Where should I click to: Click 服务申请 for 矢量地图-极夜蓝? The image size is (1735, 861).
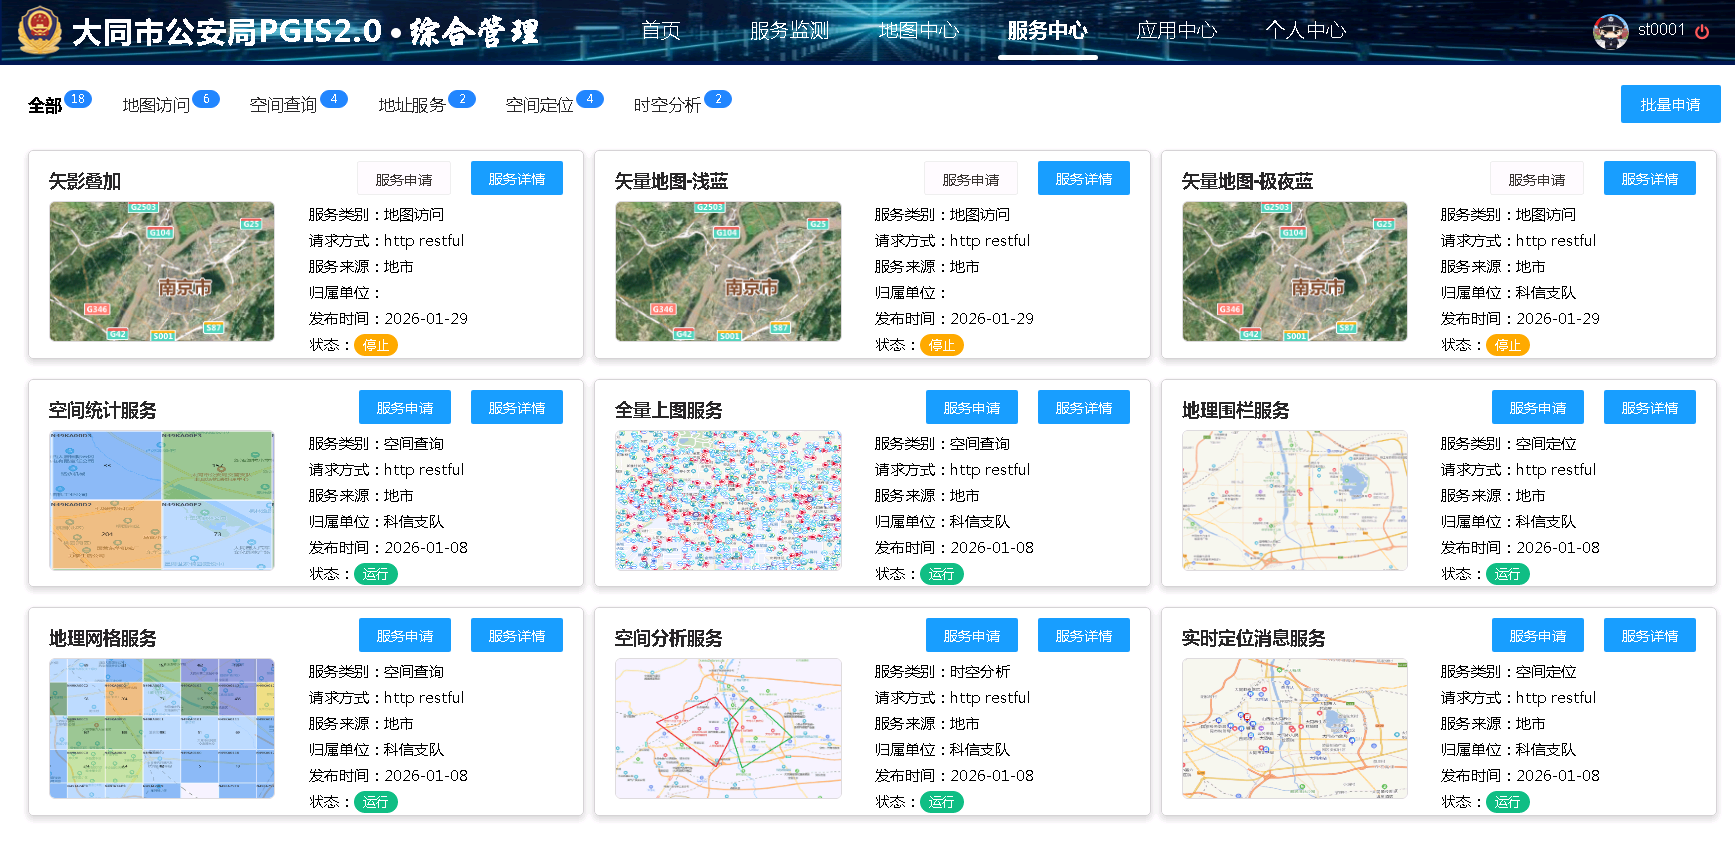click(x=1537, y=179)
